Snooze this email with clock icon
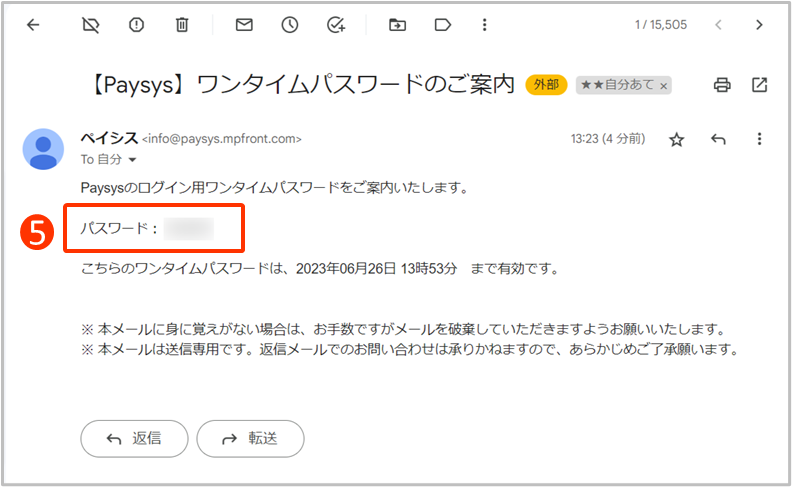This screenshot has height=487, width=792. click(290, 25)
